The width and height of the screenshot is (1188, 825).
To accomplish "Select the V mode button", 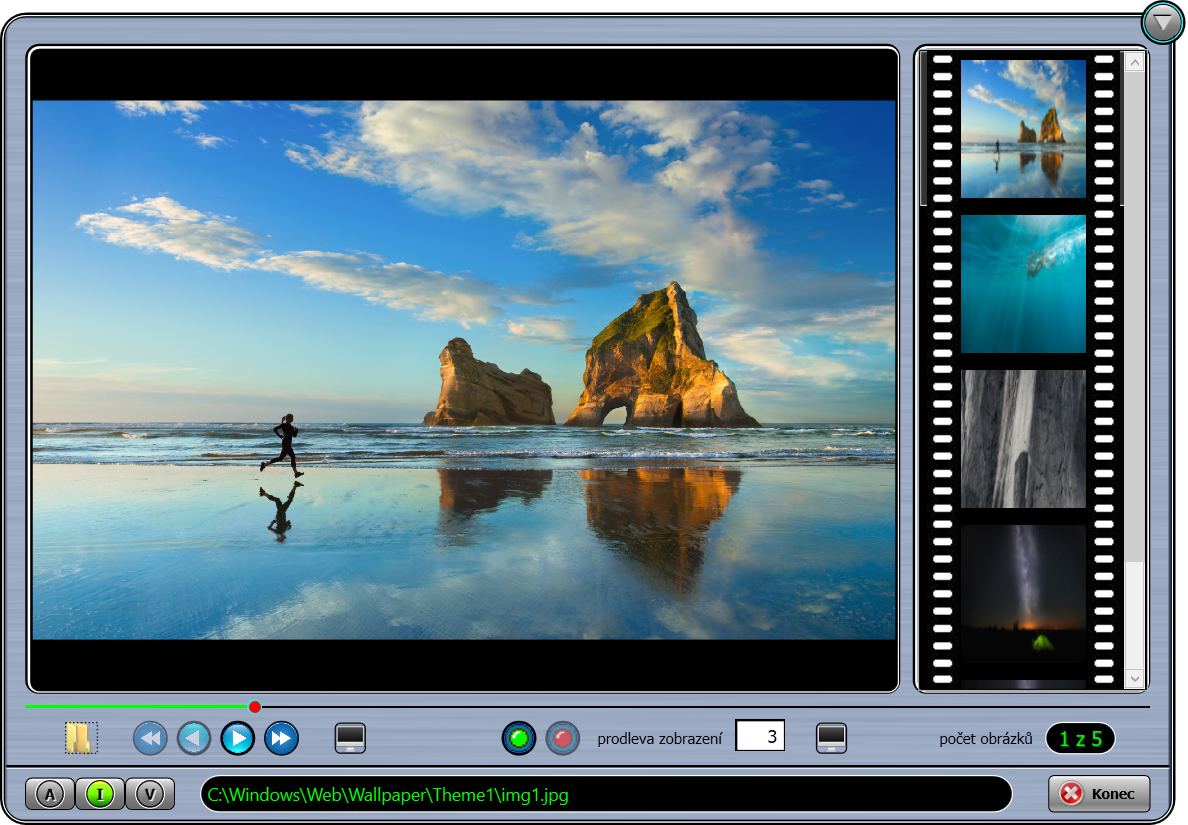I will (x=150, y=794).
